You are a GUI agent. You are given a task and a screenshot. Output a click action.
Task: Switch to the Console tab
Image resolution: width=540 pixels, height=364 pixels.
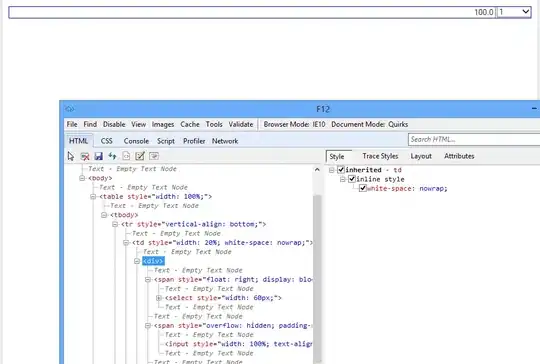click(x=136, y=141)
